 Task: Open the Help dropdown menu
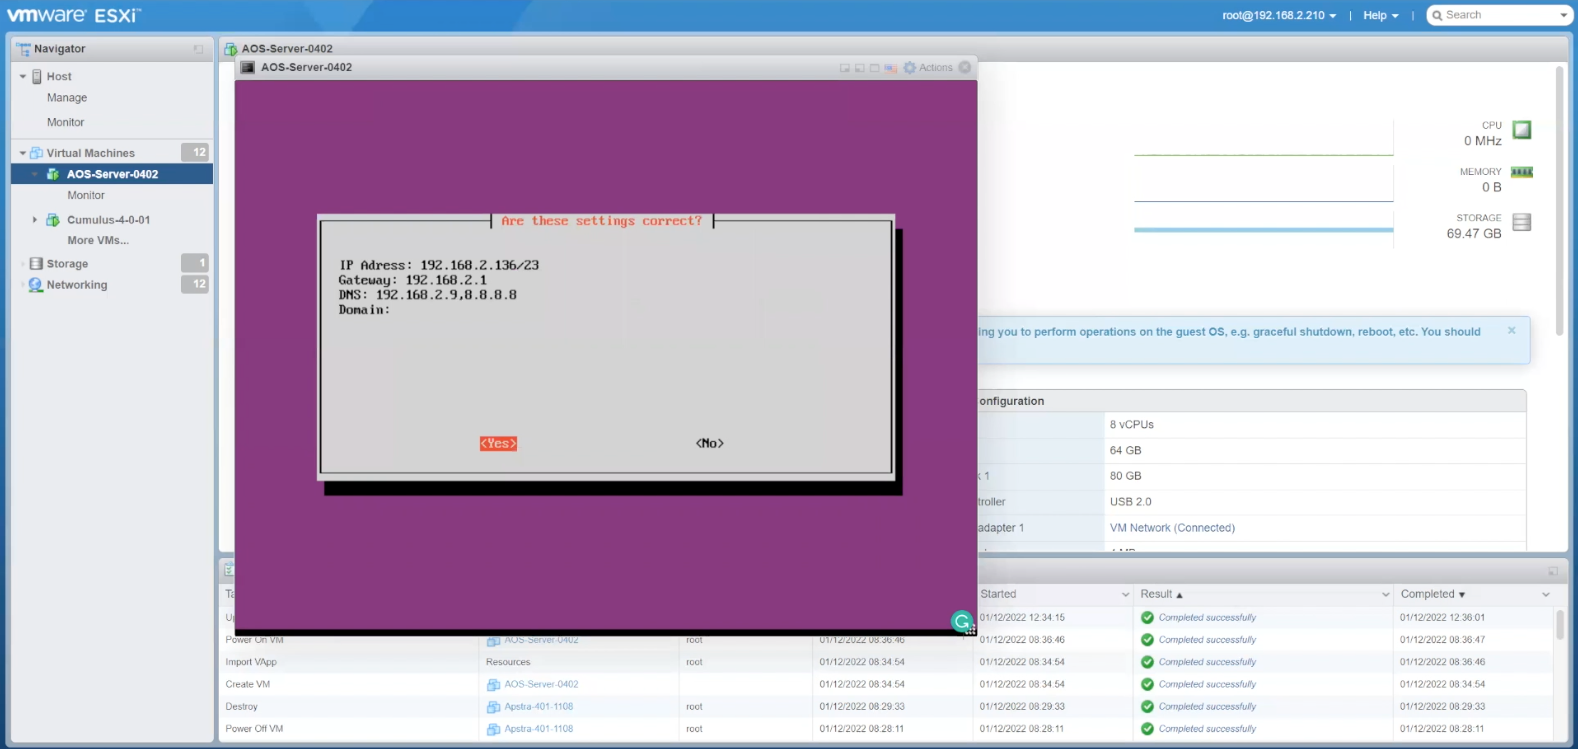coord(1381,16)
